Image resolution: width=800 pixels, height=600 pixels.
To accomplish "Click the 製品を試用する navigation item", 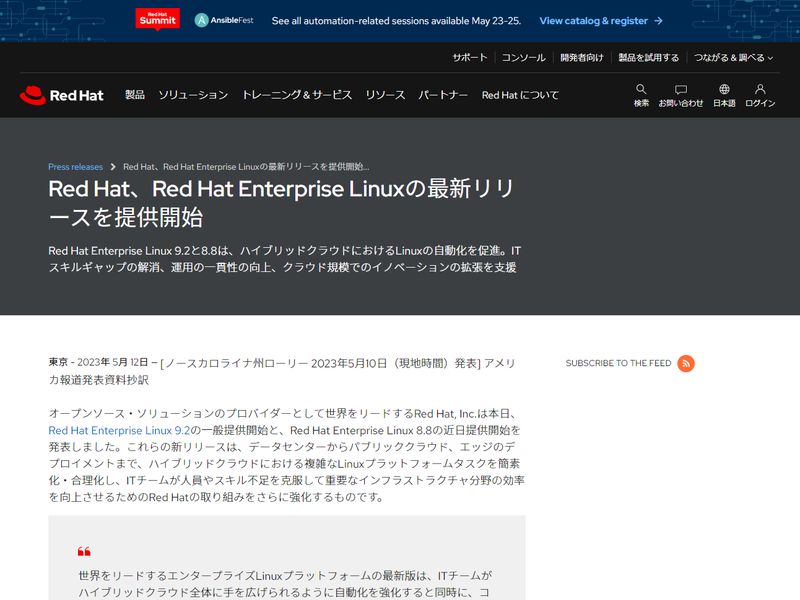I will pyautogui.click(x=648, y=57).
